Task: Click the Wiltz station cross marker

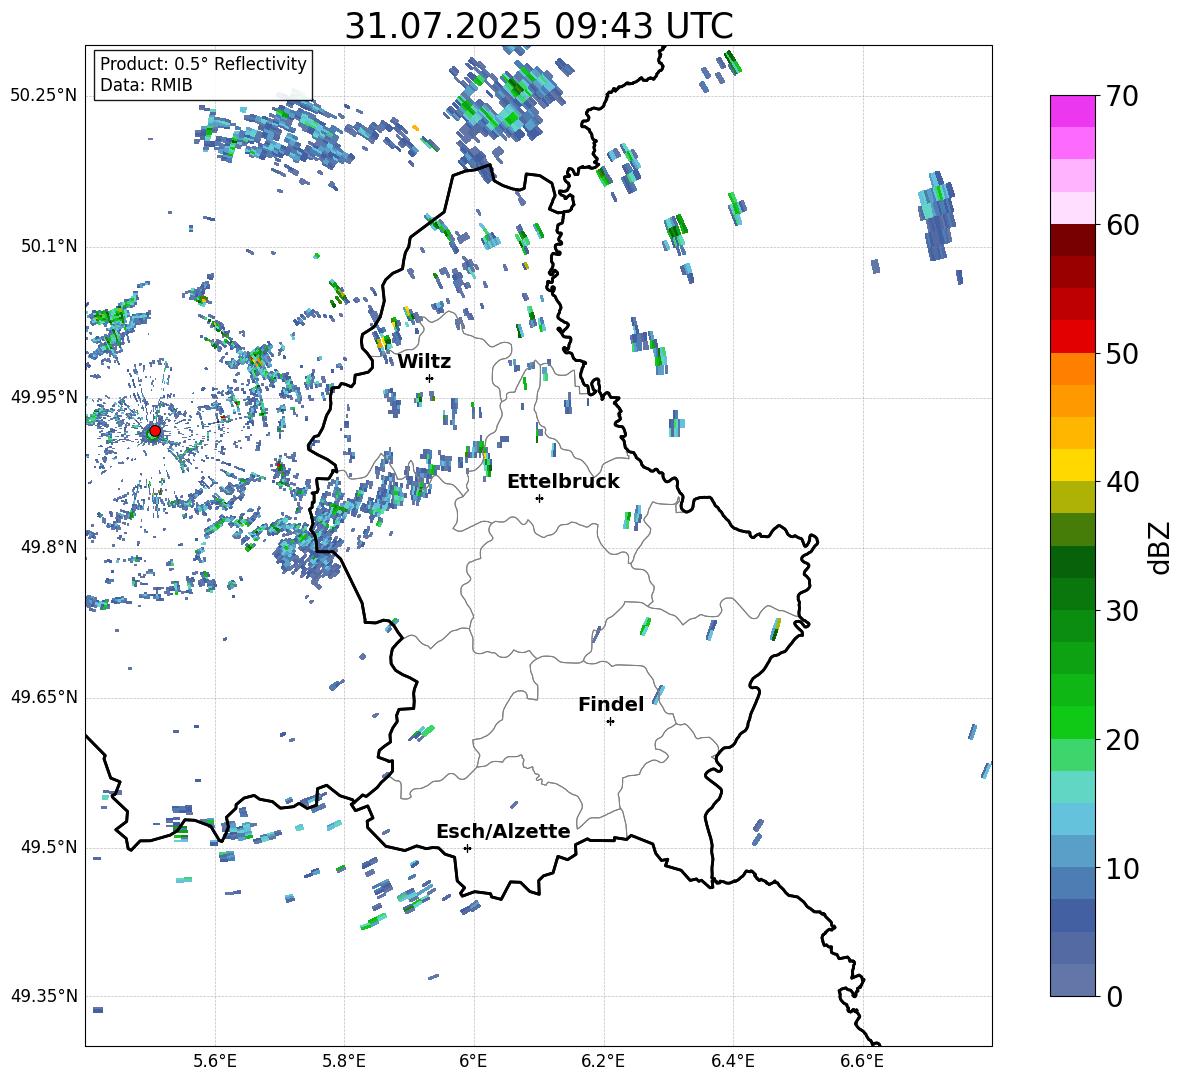Action: [x=430, y=378]
